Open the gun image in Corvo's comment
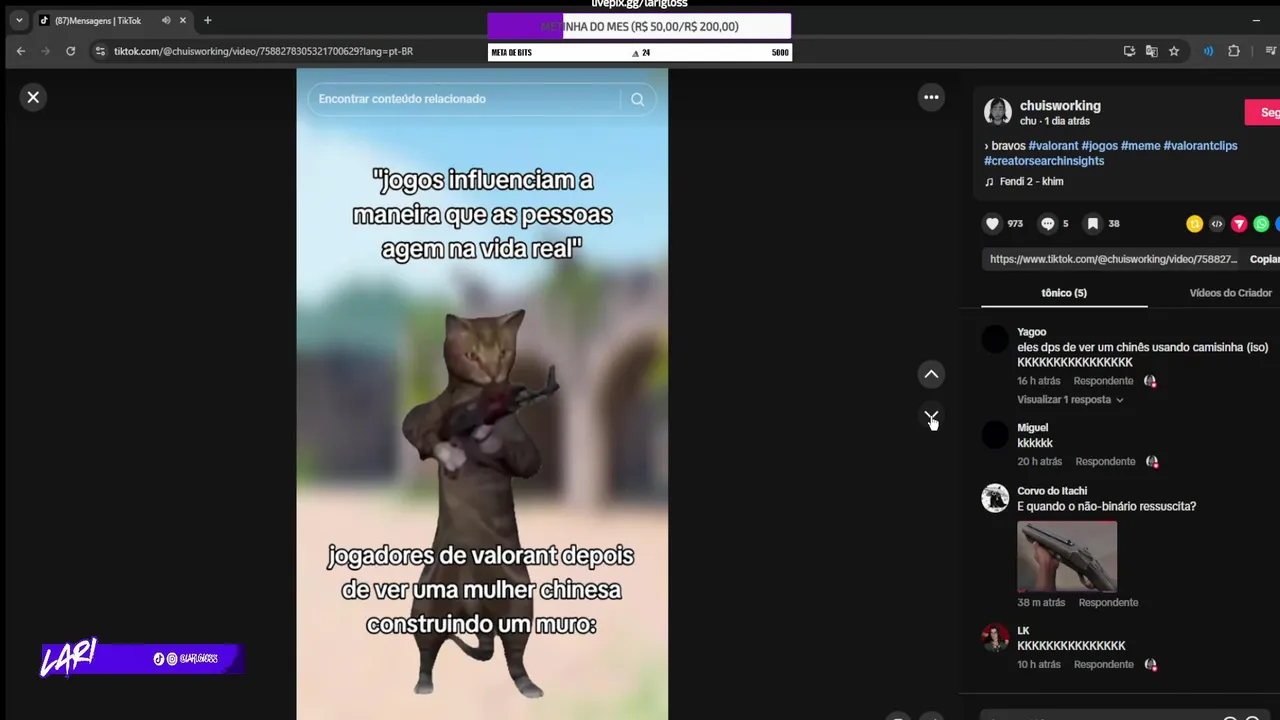 point(1067,556)
